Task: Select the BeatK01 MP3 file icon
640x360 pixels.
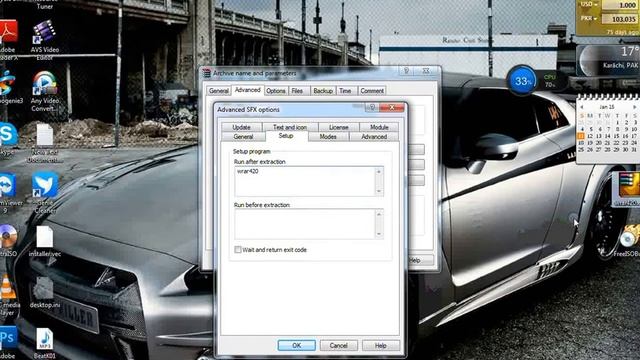Action: [x=44, y=344]
